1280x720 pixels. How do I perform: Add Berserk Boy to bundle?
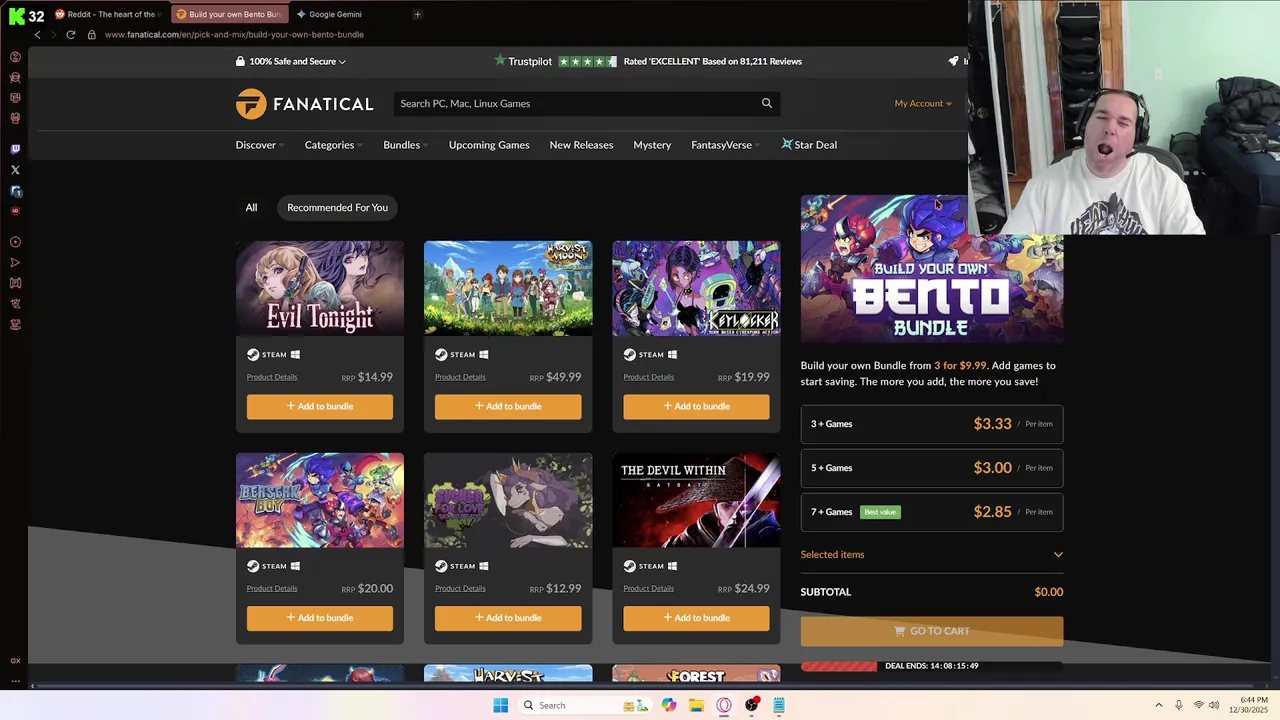(x=320, y=618)
